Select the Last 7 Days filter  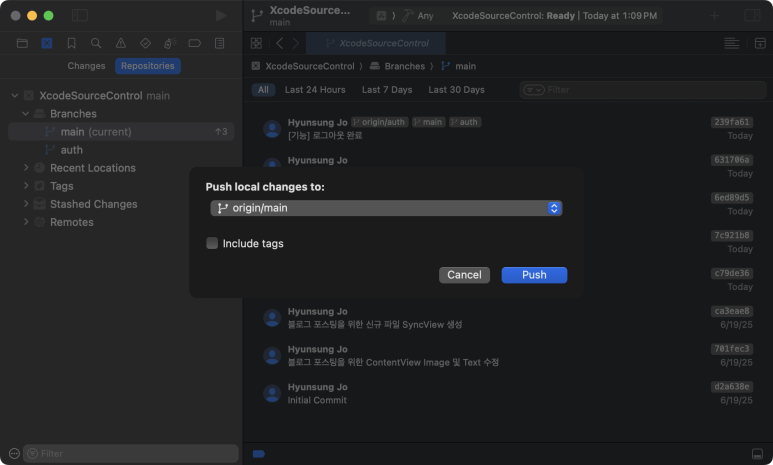pyautogui.click(x=387, y=90)
